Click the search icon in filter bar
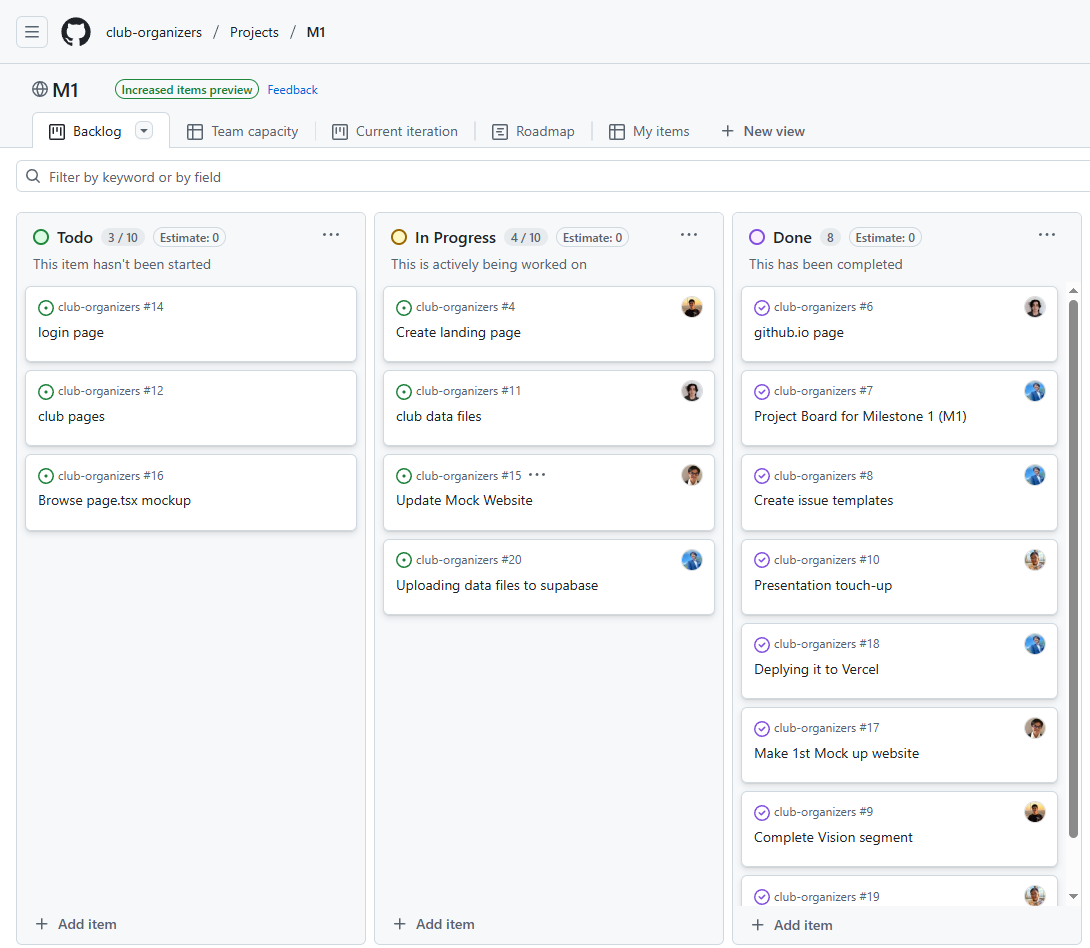This screenshot has height=948, width=1090. (x=34, y=177)
